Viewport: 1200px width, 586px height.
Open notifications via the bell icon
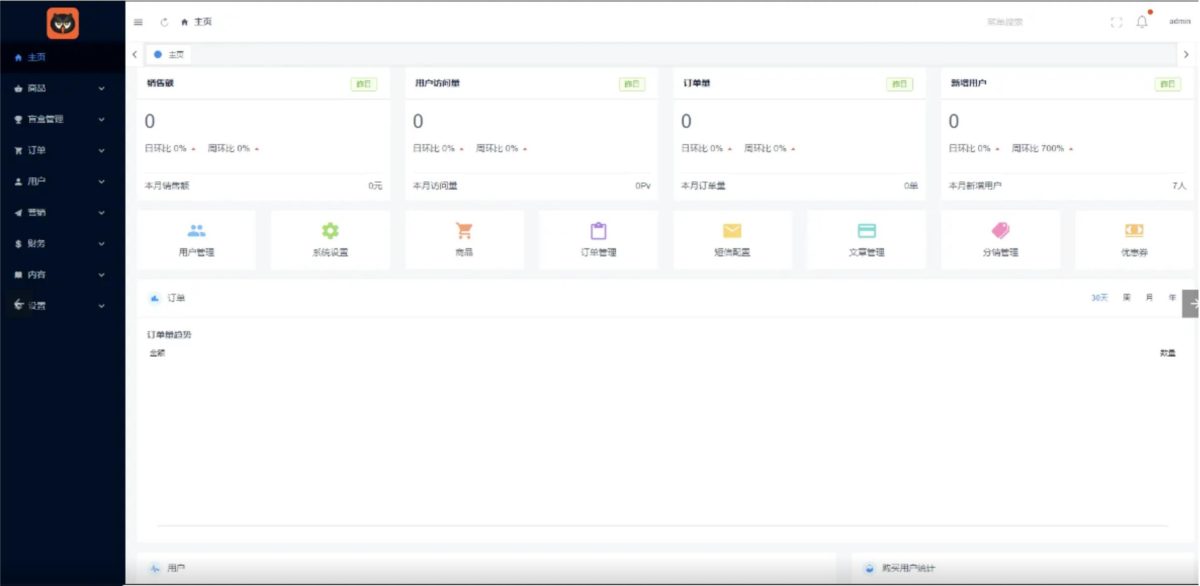[1142, 22]
